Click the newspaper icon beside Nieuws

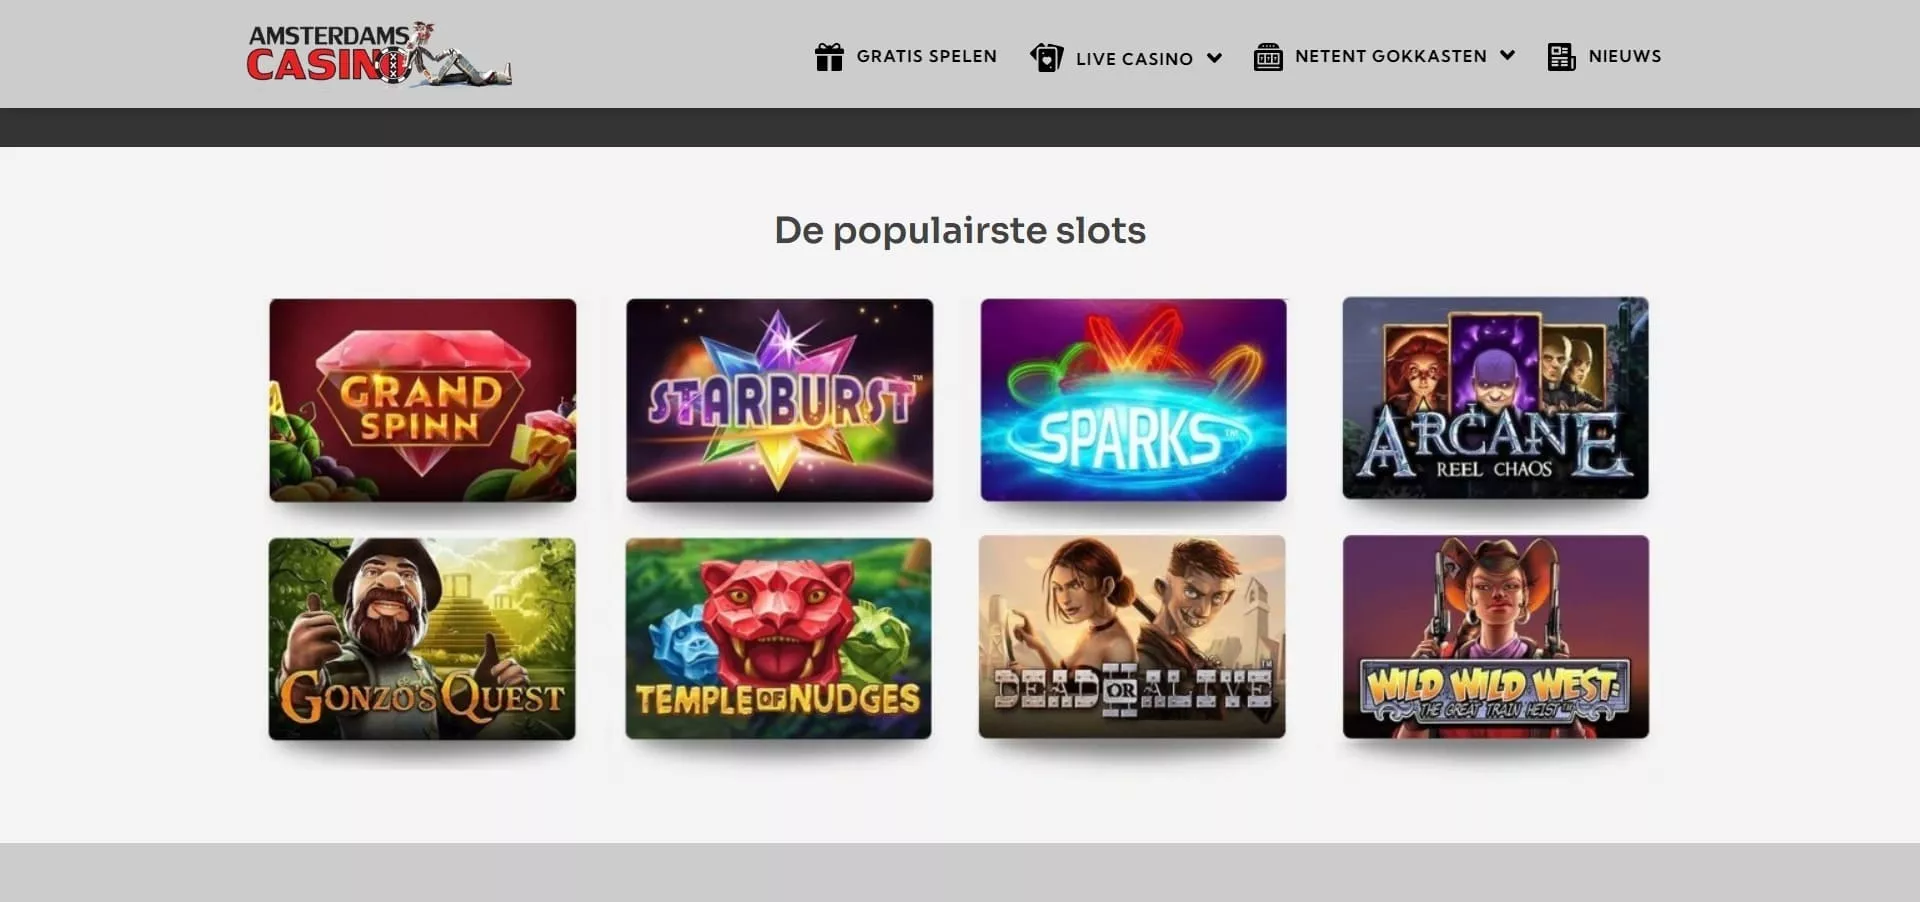coord(1561,57)
